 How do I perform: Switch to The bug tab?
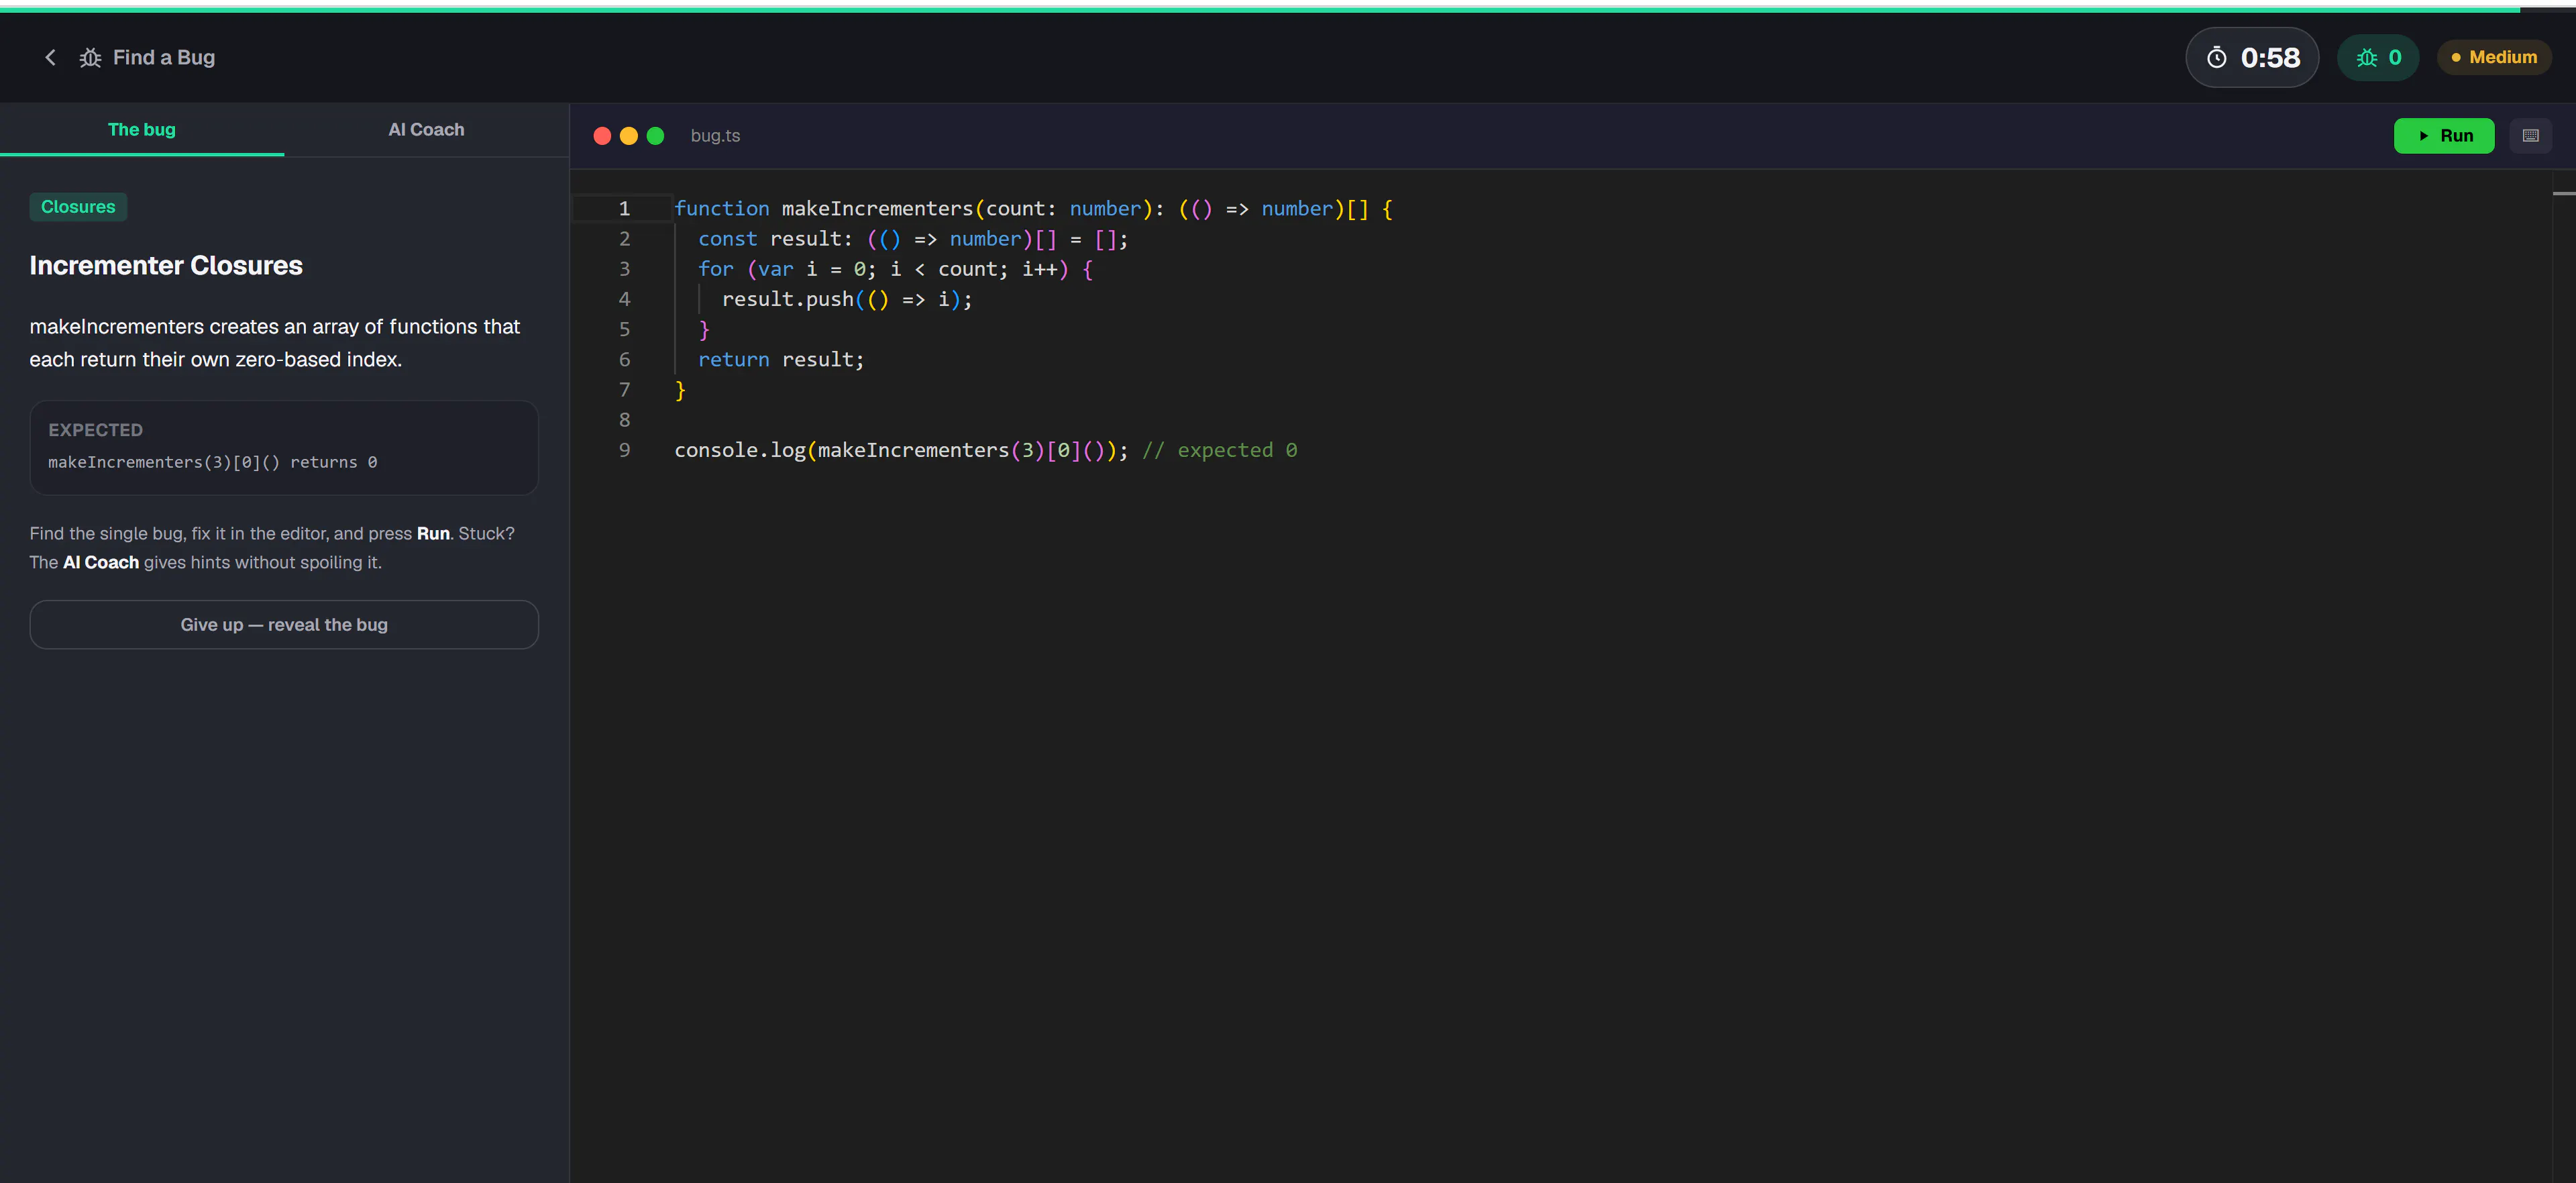(142, 130)
